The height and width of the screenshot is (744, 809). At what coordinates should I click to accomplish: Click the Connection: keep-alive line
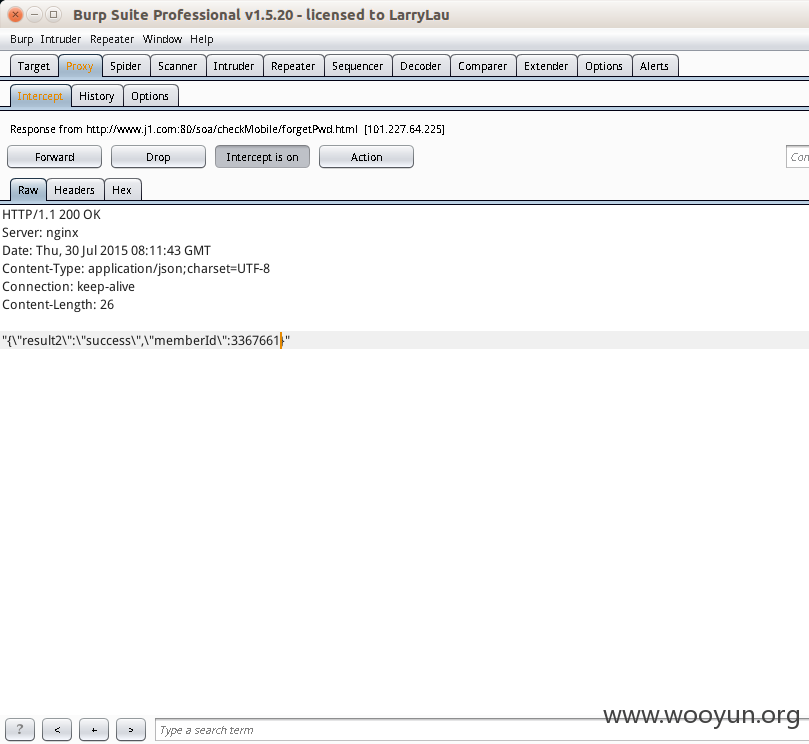pyautogui.click(x=68, y=287)
